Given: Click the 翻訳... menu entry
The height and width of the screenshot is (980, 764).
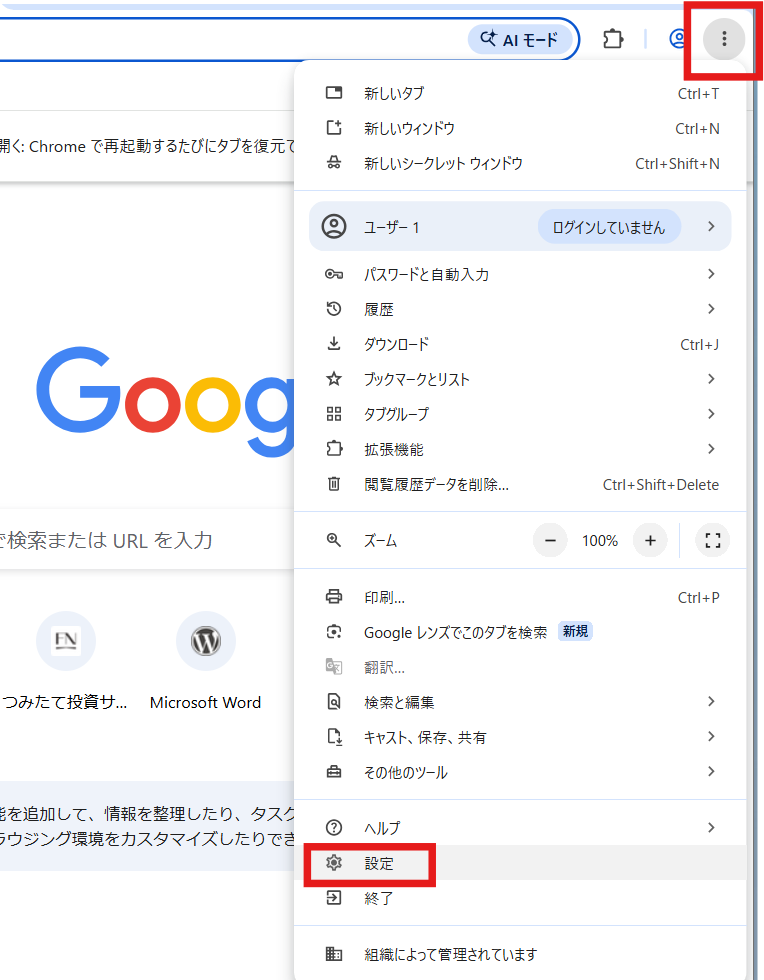Looking at the screenshot, I should point(520,667).
